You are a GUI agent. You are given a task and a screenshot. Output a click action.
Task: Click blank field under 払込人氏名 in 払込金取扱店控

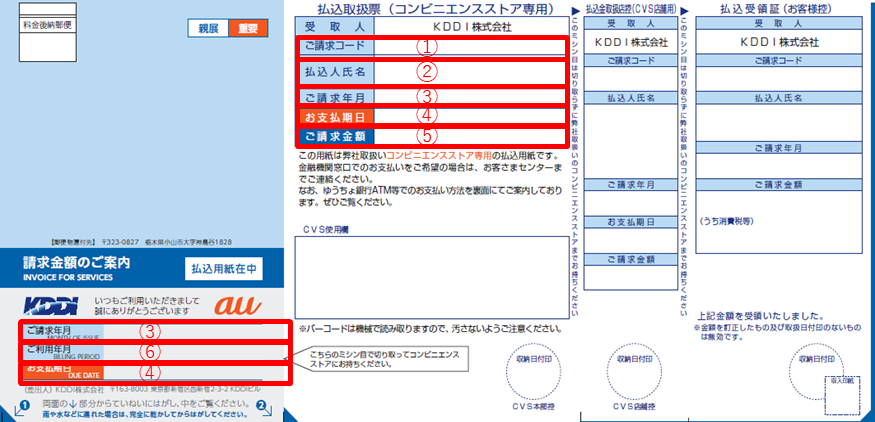(631, 141)
